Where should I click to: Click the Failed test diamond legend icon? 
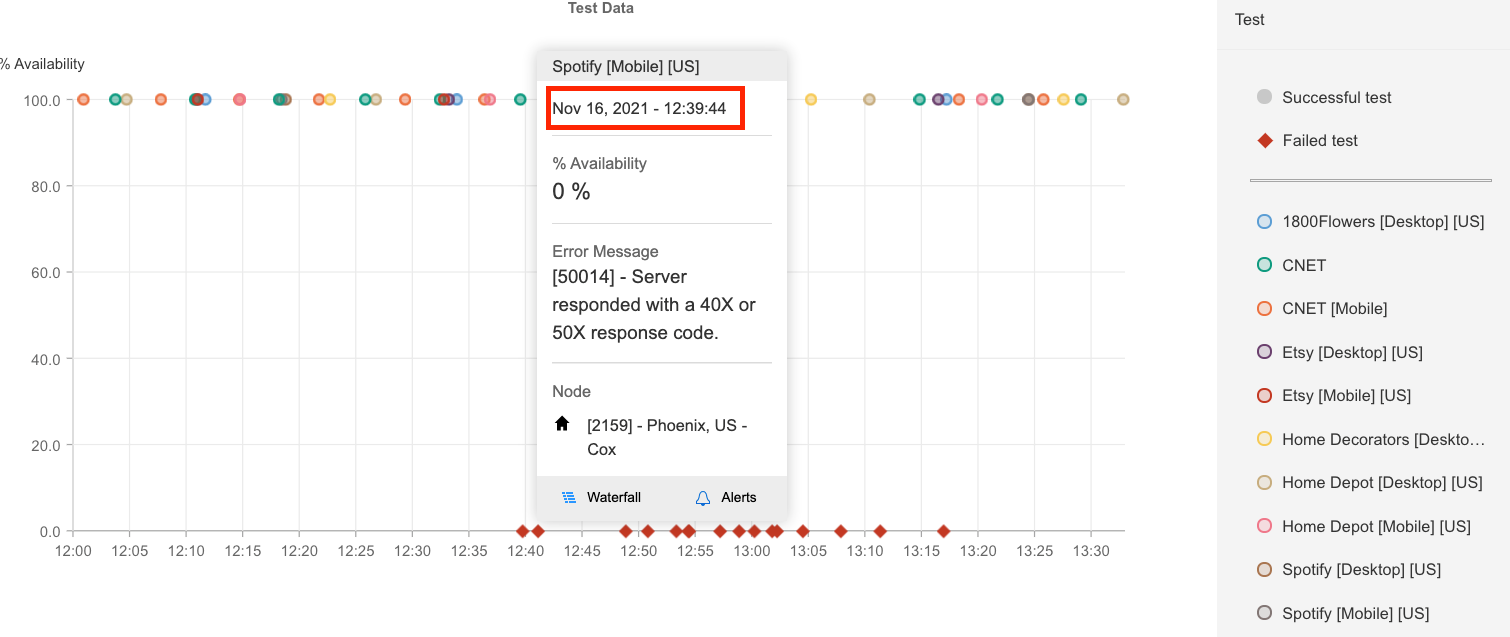click(1264, 141)
